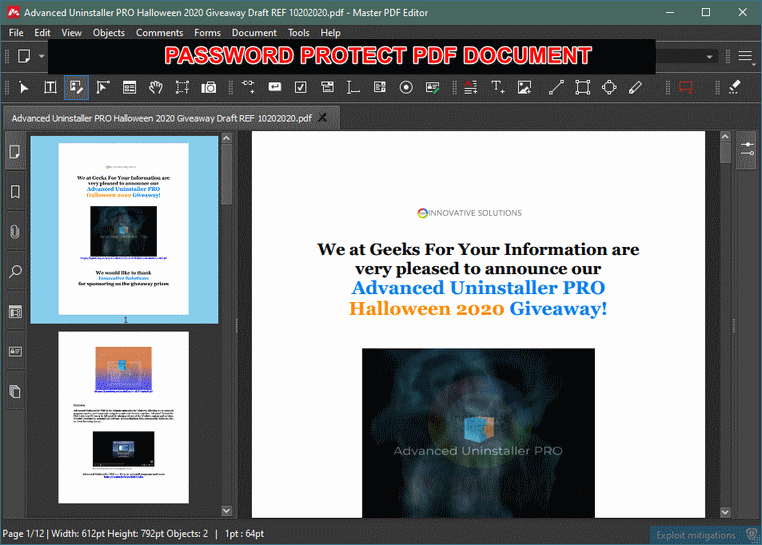Open the Document menu
This screenshot has height=545, width=762.
click(254, 33)
